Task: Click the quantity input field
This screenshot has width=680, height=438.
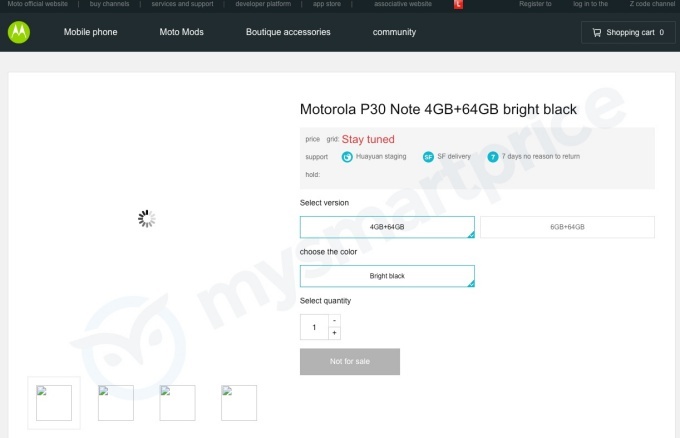Action: tap(314, 327)
